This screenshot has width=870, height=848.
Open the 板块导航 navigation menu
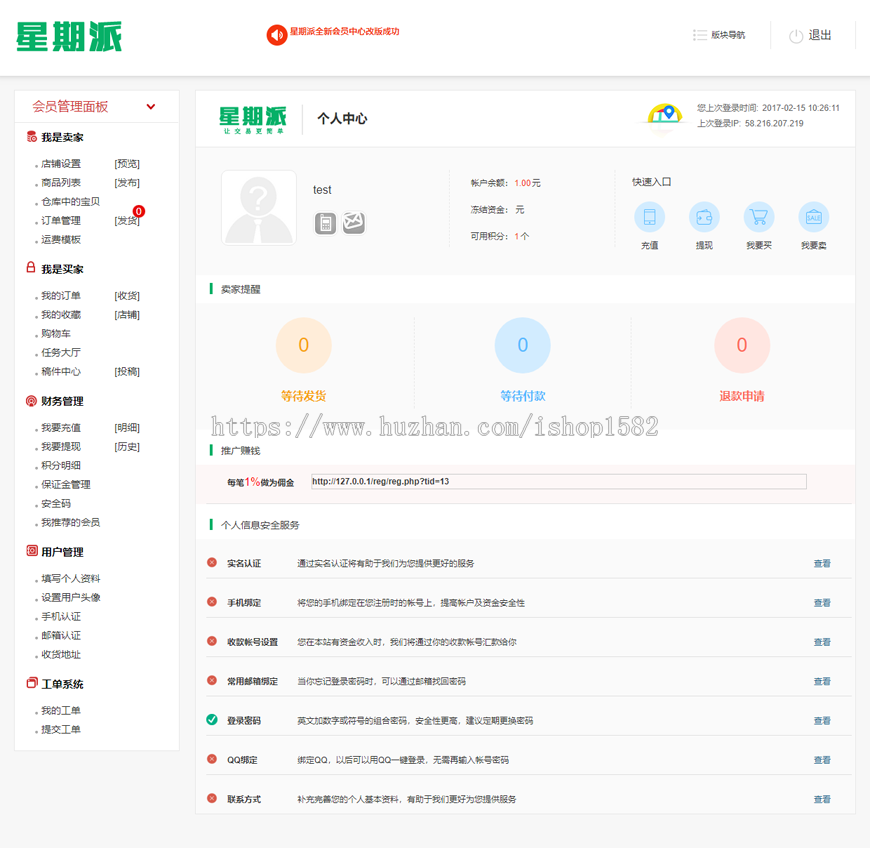click(x=719, y=35)
